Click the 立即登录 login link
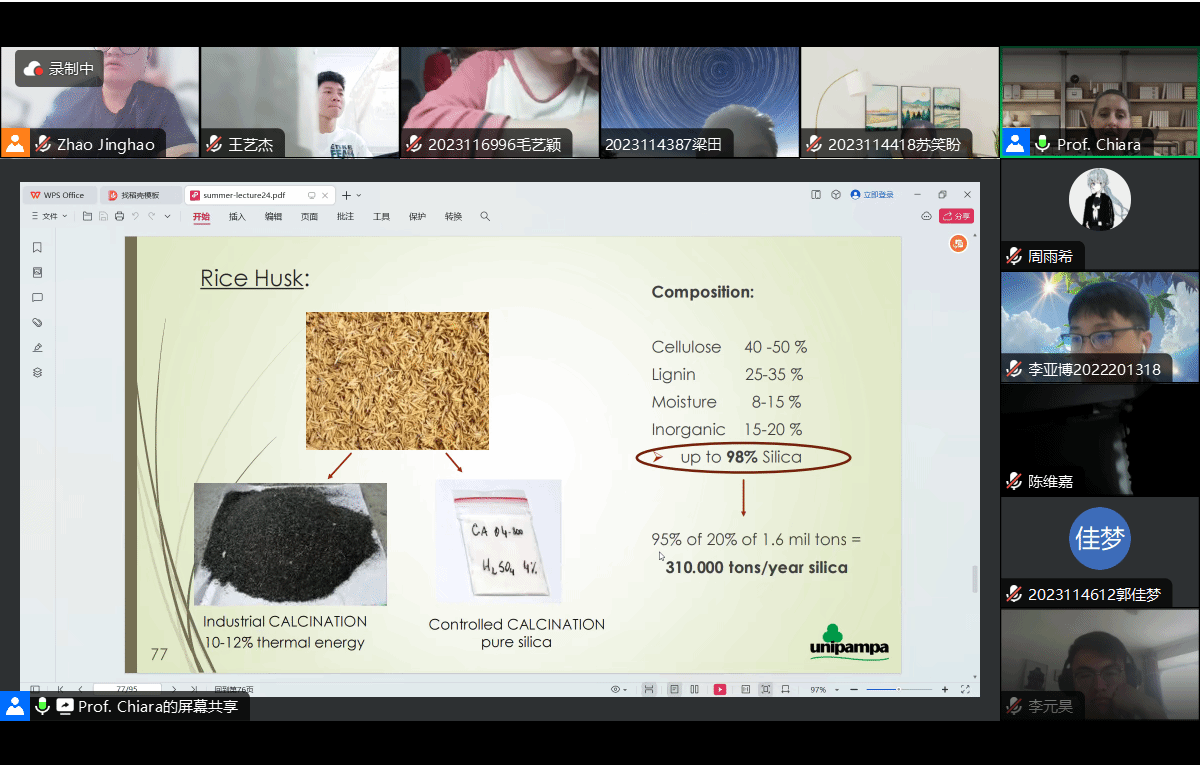 click(872, 195)
